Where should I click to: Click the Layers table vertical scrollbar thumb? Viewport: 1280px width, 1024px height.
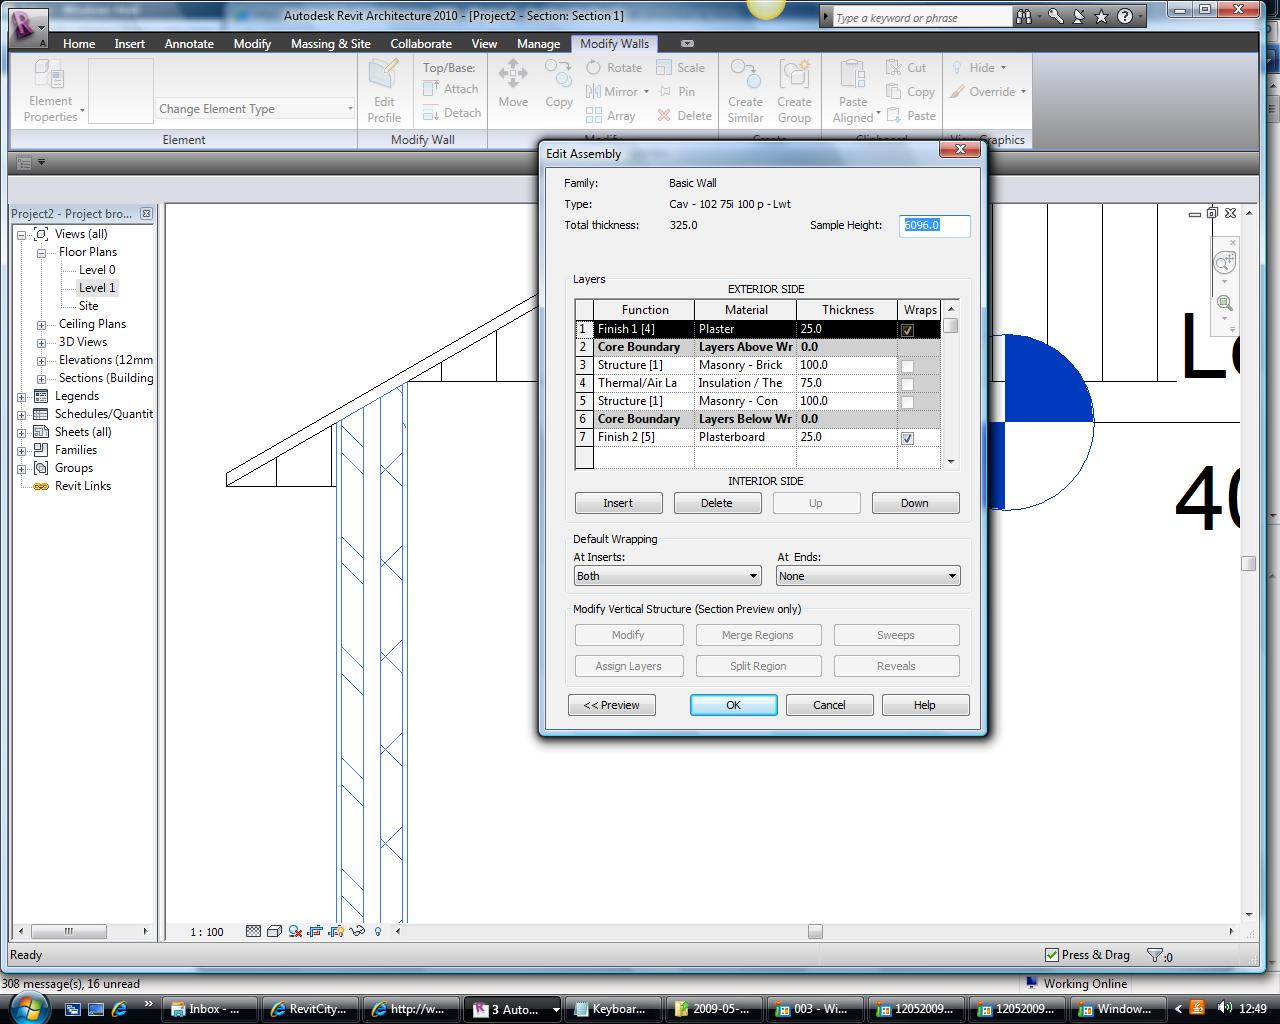tap(950, 326)
